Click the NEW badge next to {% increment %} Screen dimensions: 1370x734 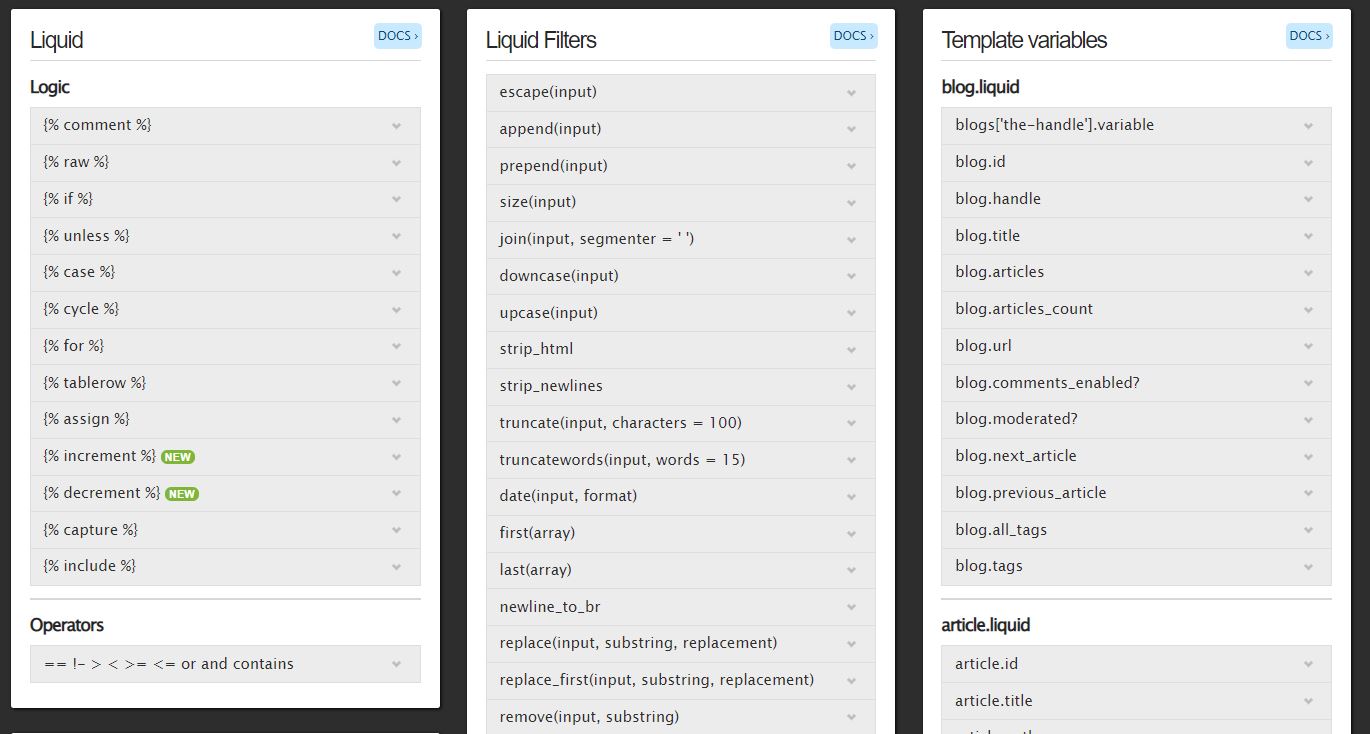(178, 457)
